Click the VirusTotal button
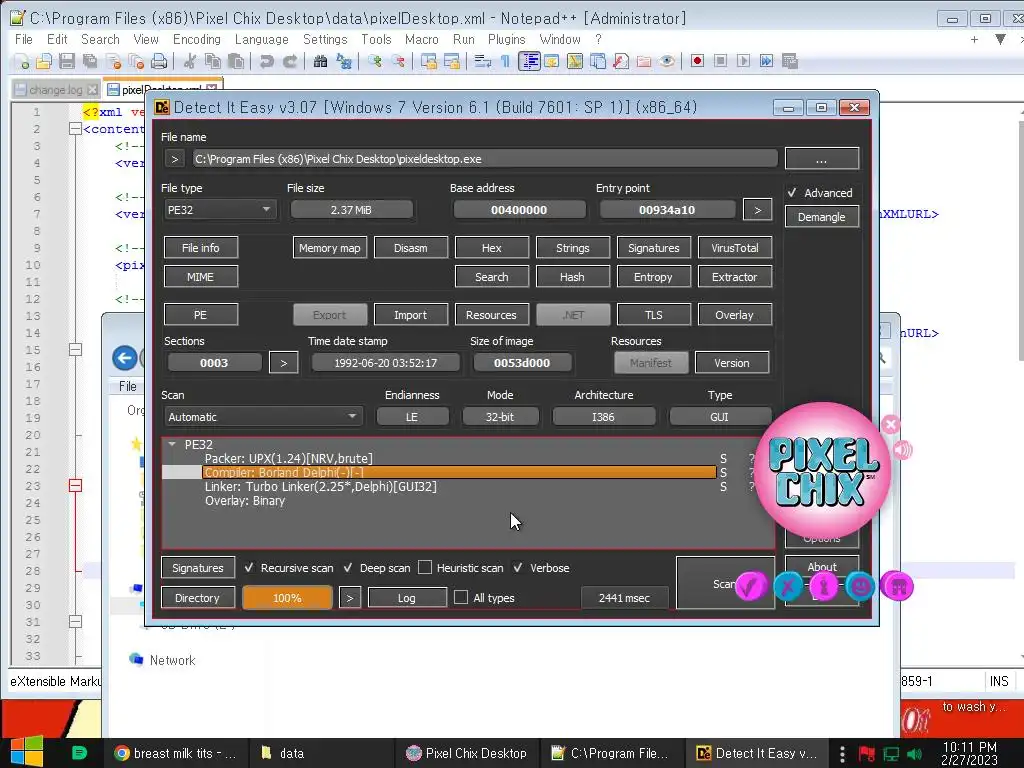 pos(735,248)
